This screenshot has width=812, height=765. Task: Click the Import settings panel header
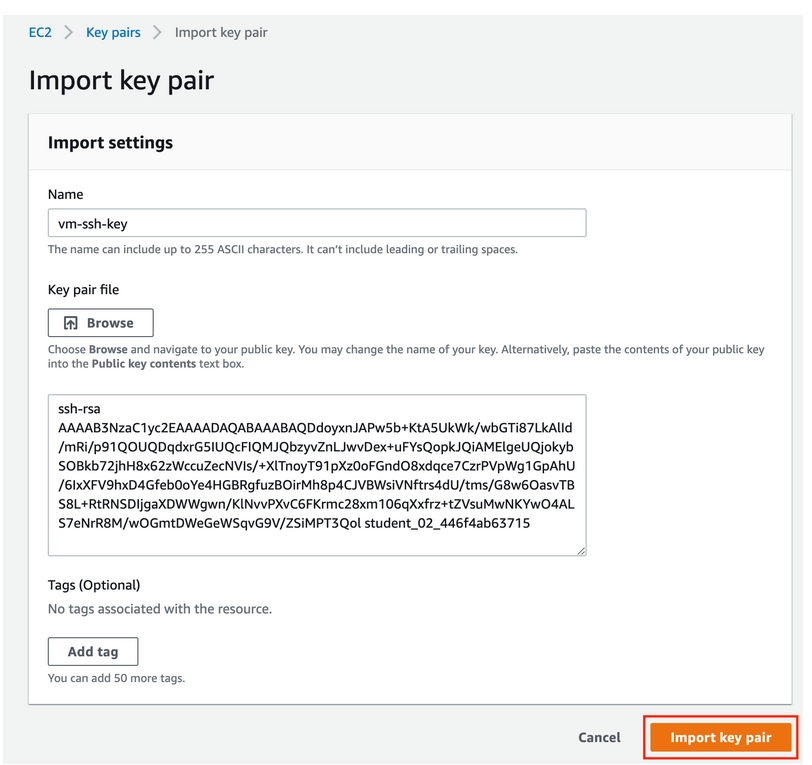pyautogui.click(x=110, y=142)
